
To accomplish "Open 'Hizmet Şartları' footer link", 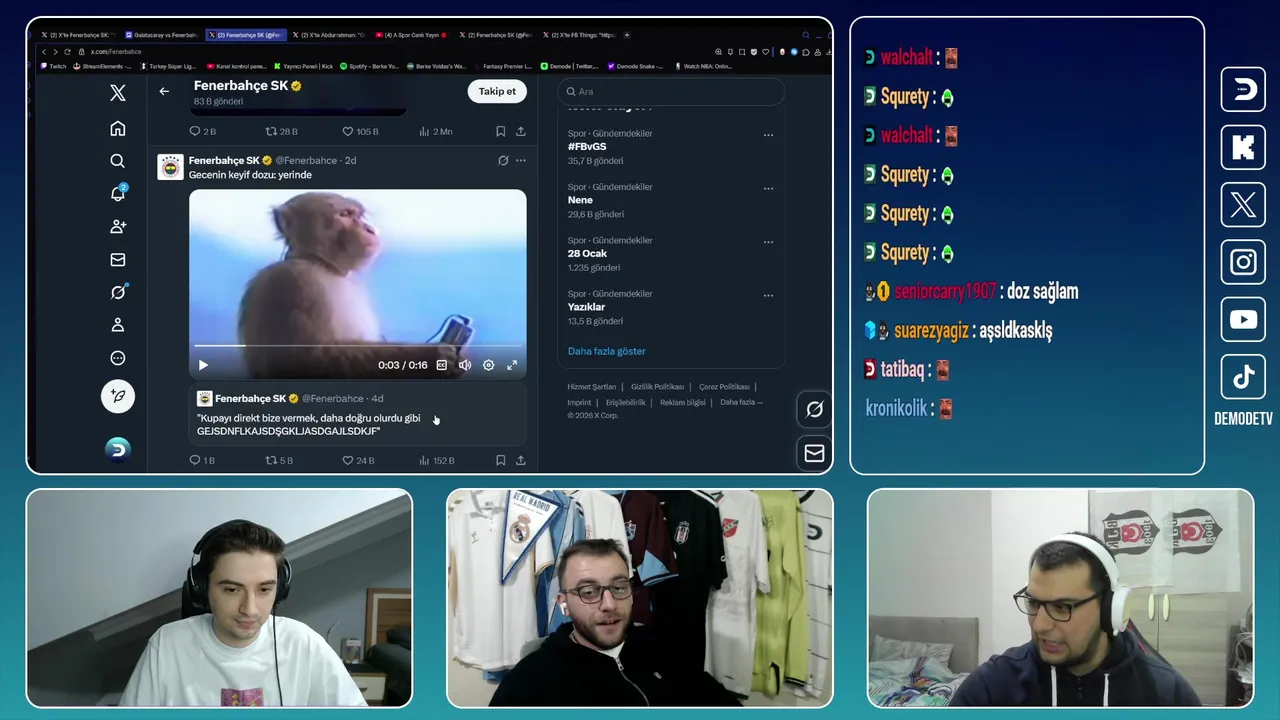I will 591,387.
